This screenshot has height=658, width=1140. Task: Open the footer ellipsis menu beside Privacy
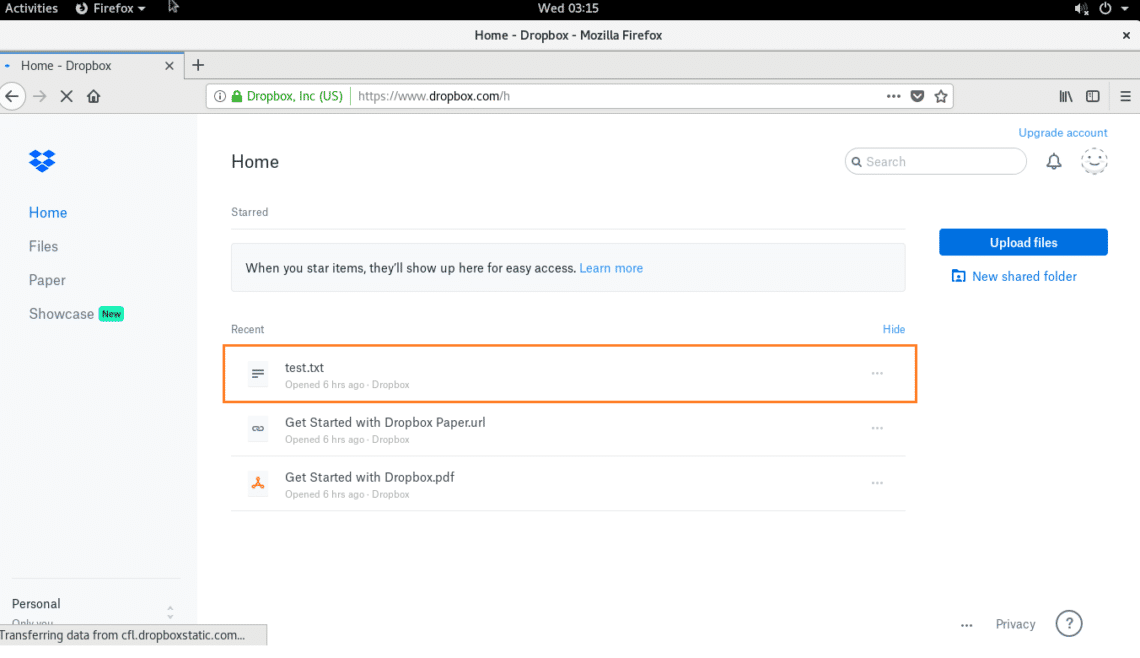(966, 625)
